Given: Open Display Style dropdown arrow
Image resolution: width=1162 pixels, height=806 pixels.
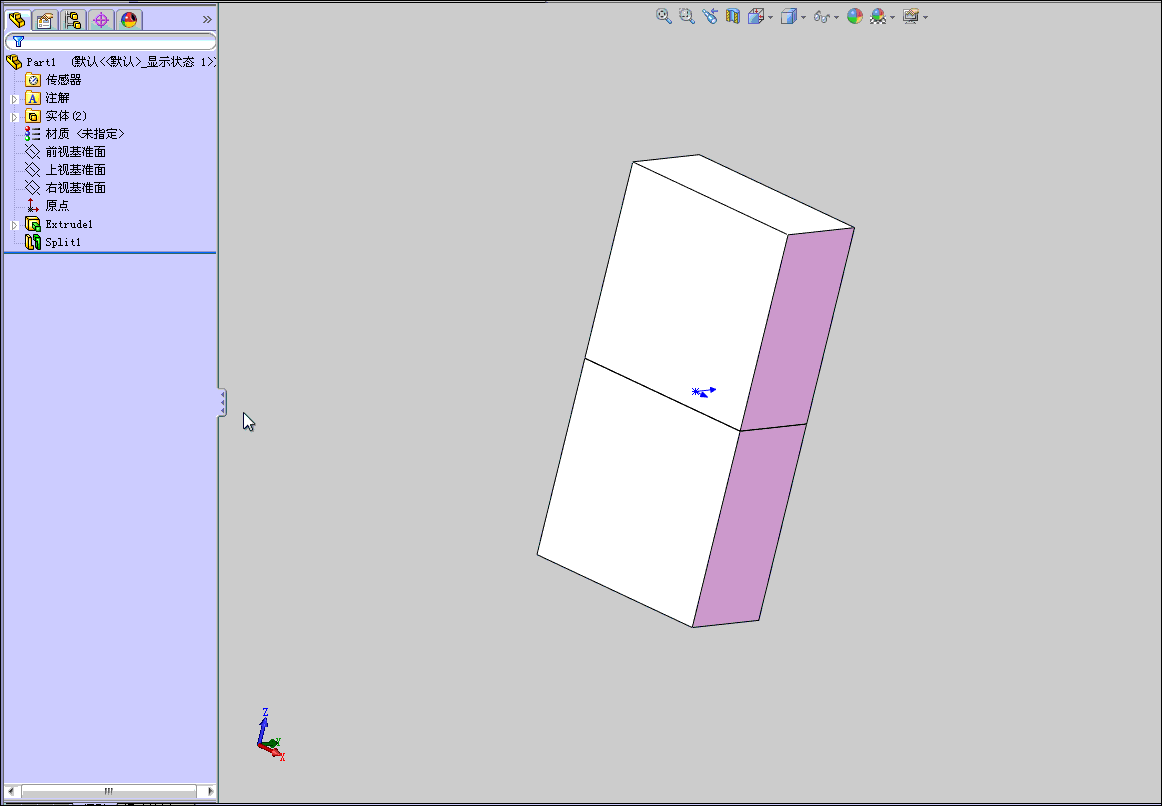Looking at the screenshot, I should coord(803,17).
